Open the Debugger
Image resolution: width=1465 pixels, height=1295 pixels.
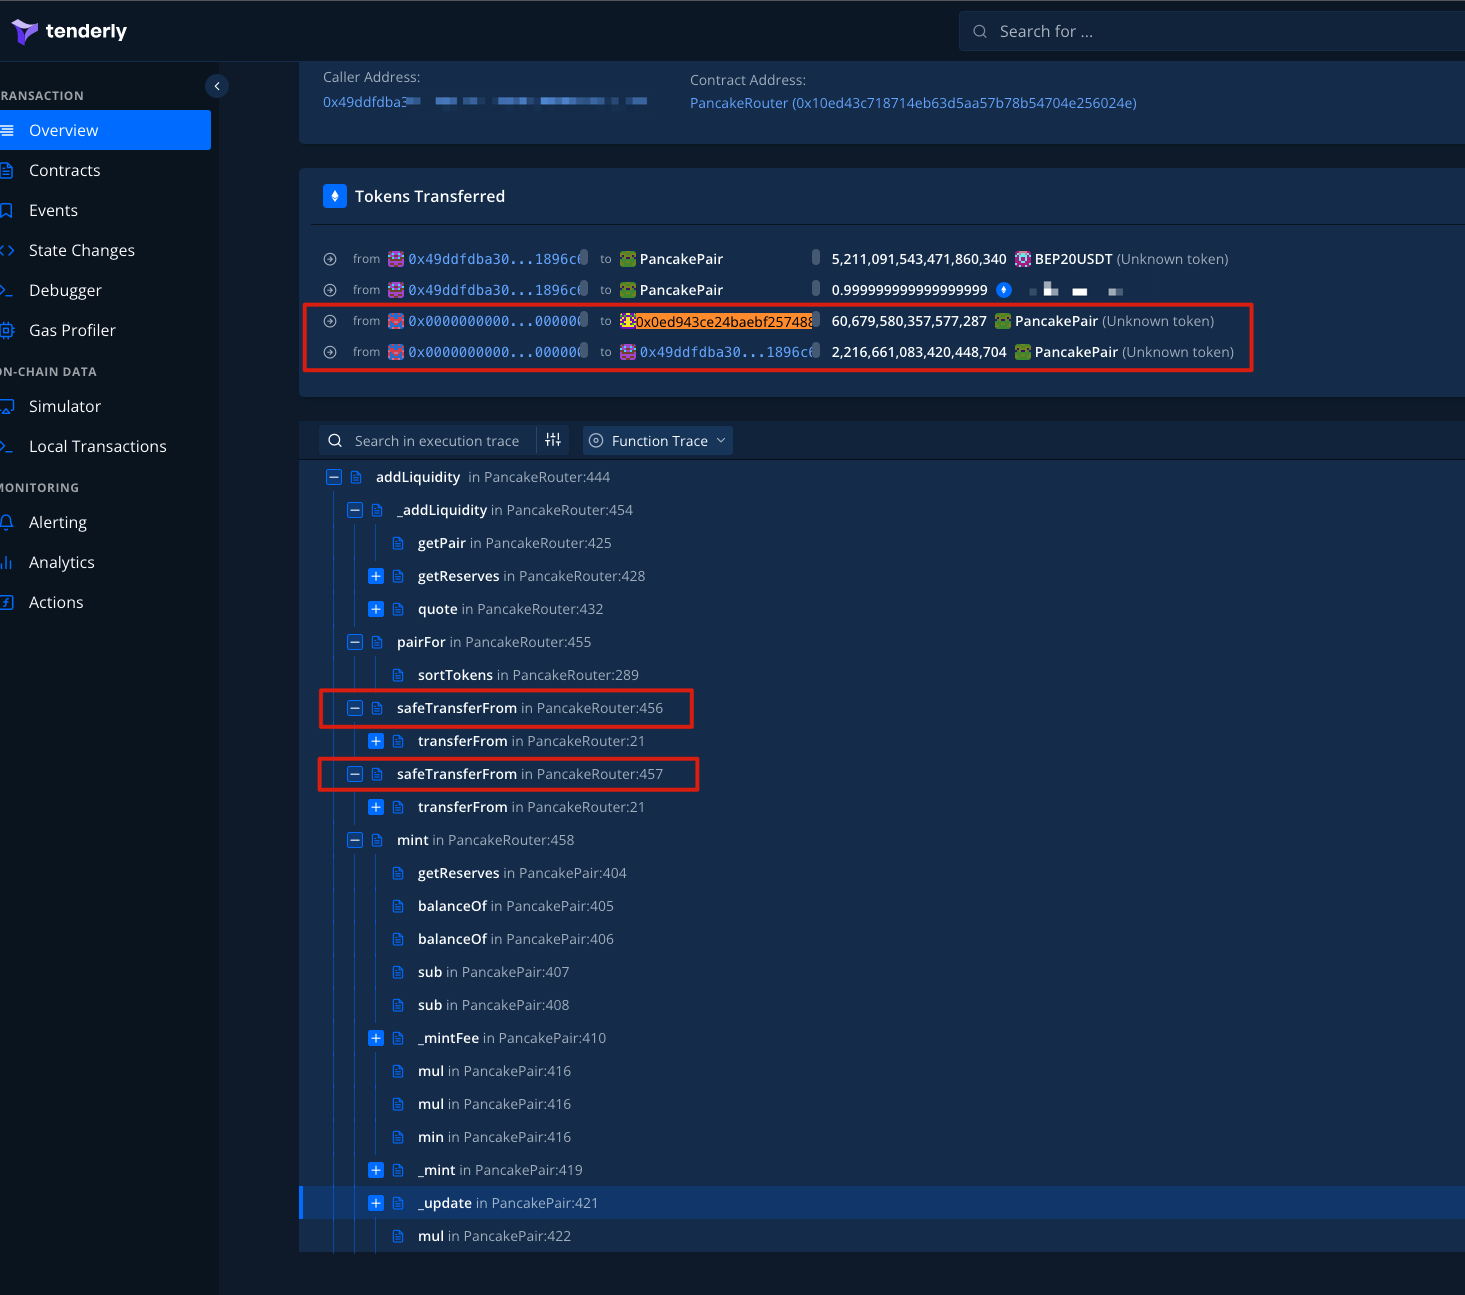[65, 290]
